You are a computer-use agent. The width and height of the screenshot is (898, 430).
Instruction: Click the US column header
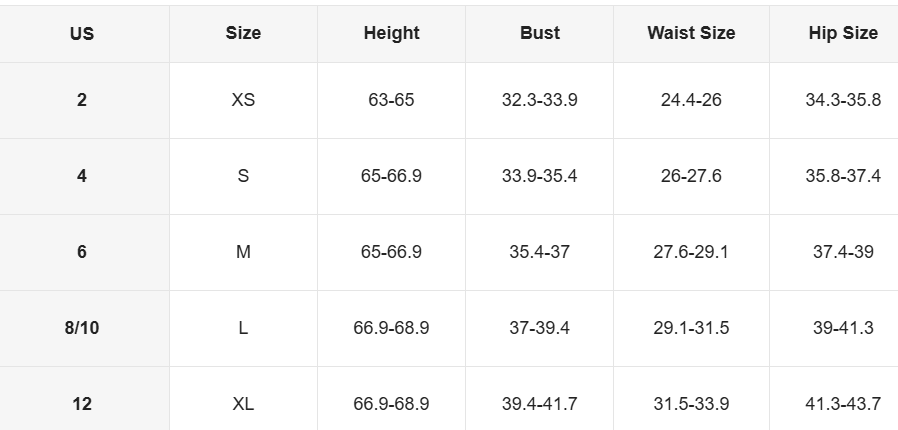(82, 33)
